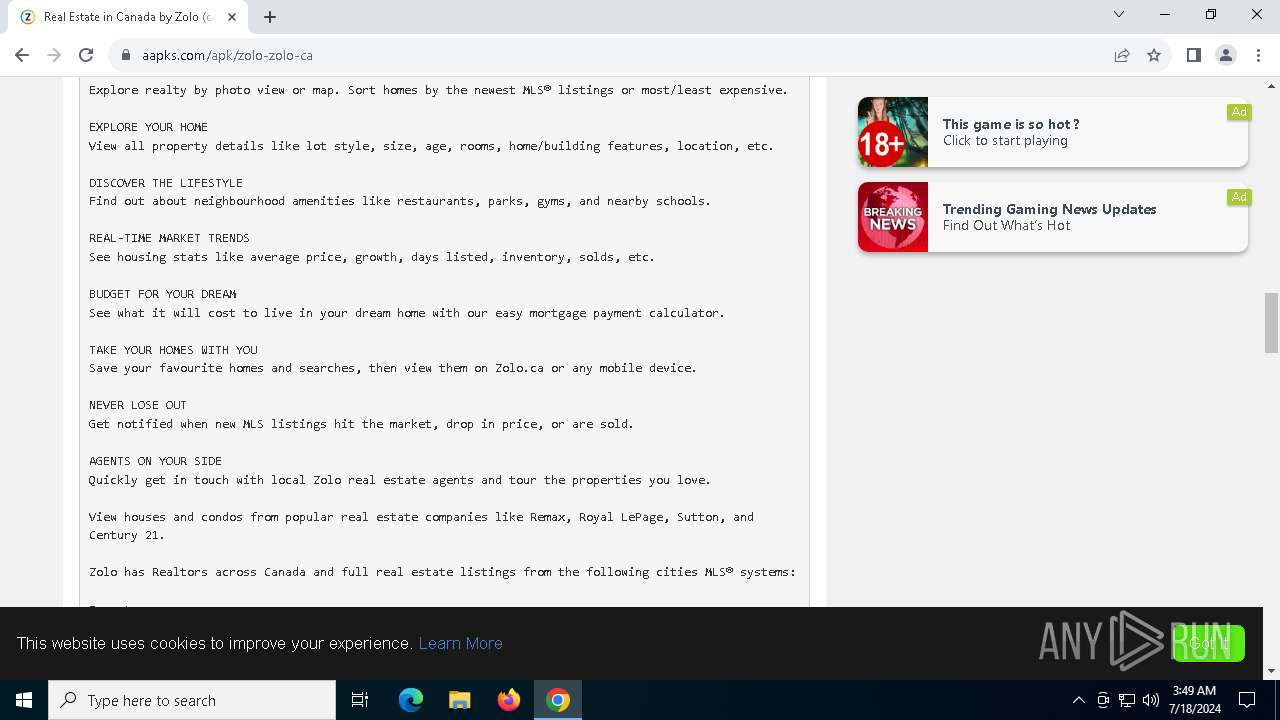Click the forward navigation arrow
This screenshot has height=720, width=1280.
pos(54,55)
